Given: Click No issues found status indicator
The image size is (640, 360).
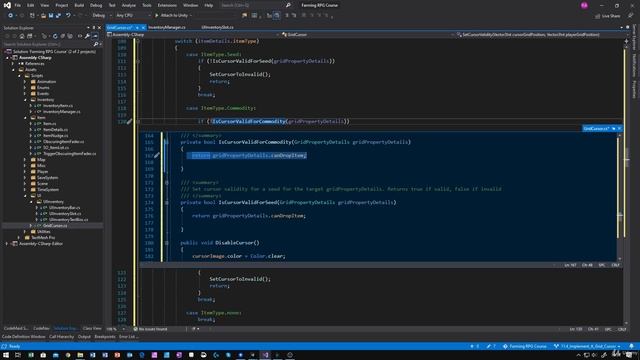Looking at the screenshot, I should click(x=150, y=329).
